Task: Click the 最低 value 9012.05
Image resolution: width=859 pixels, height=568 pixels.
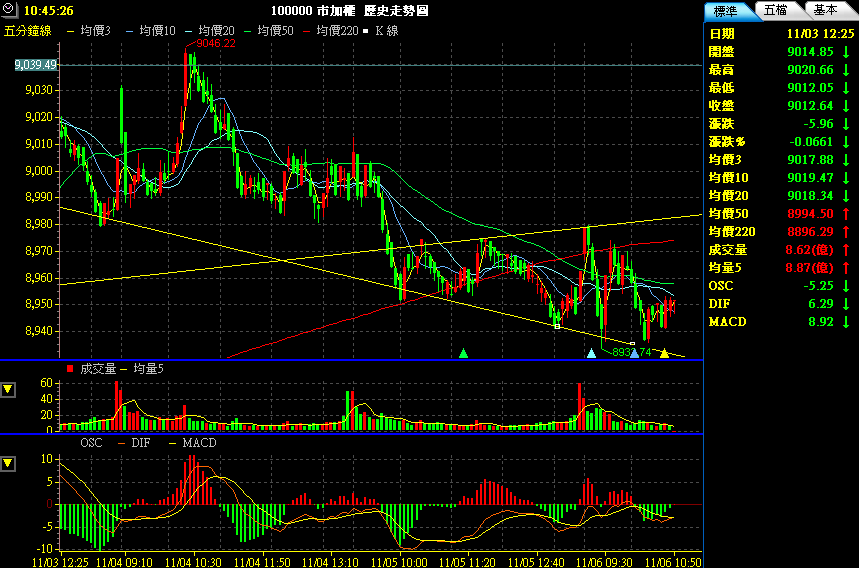Action: pos(810,88)
